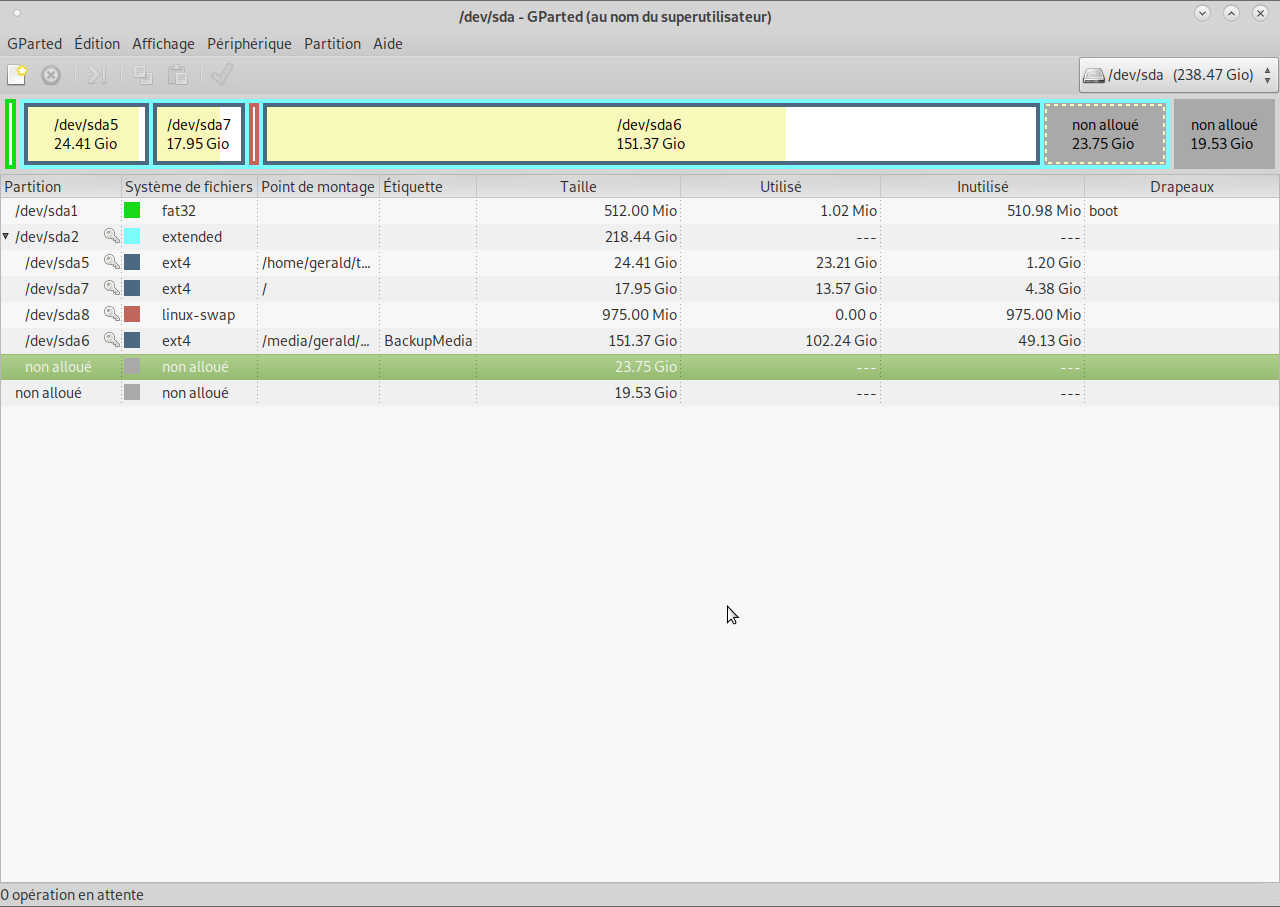Open the Partition menu
This screenshot has width=1280, height=907.
pyautogui.click(x=332, y=44)
